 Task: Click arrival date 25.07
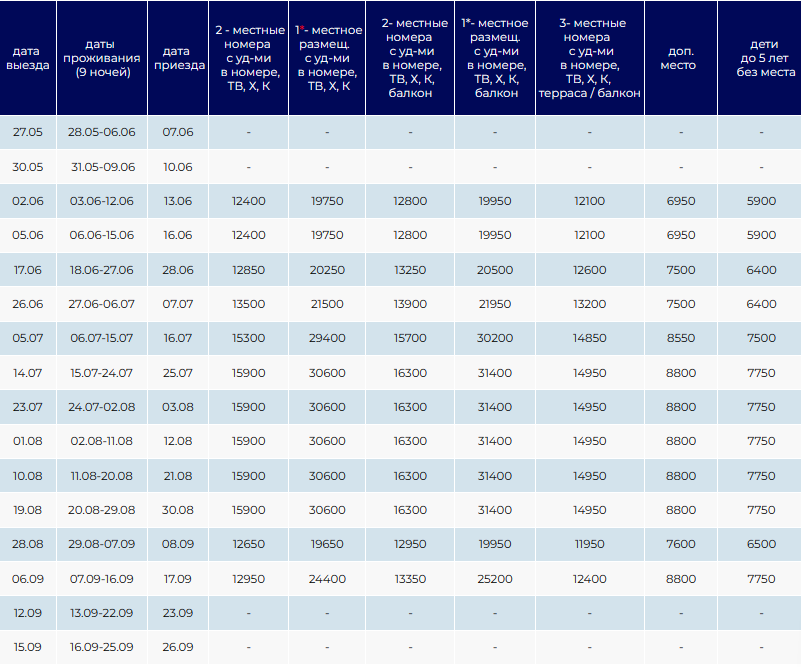click(178, 373)
